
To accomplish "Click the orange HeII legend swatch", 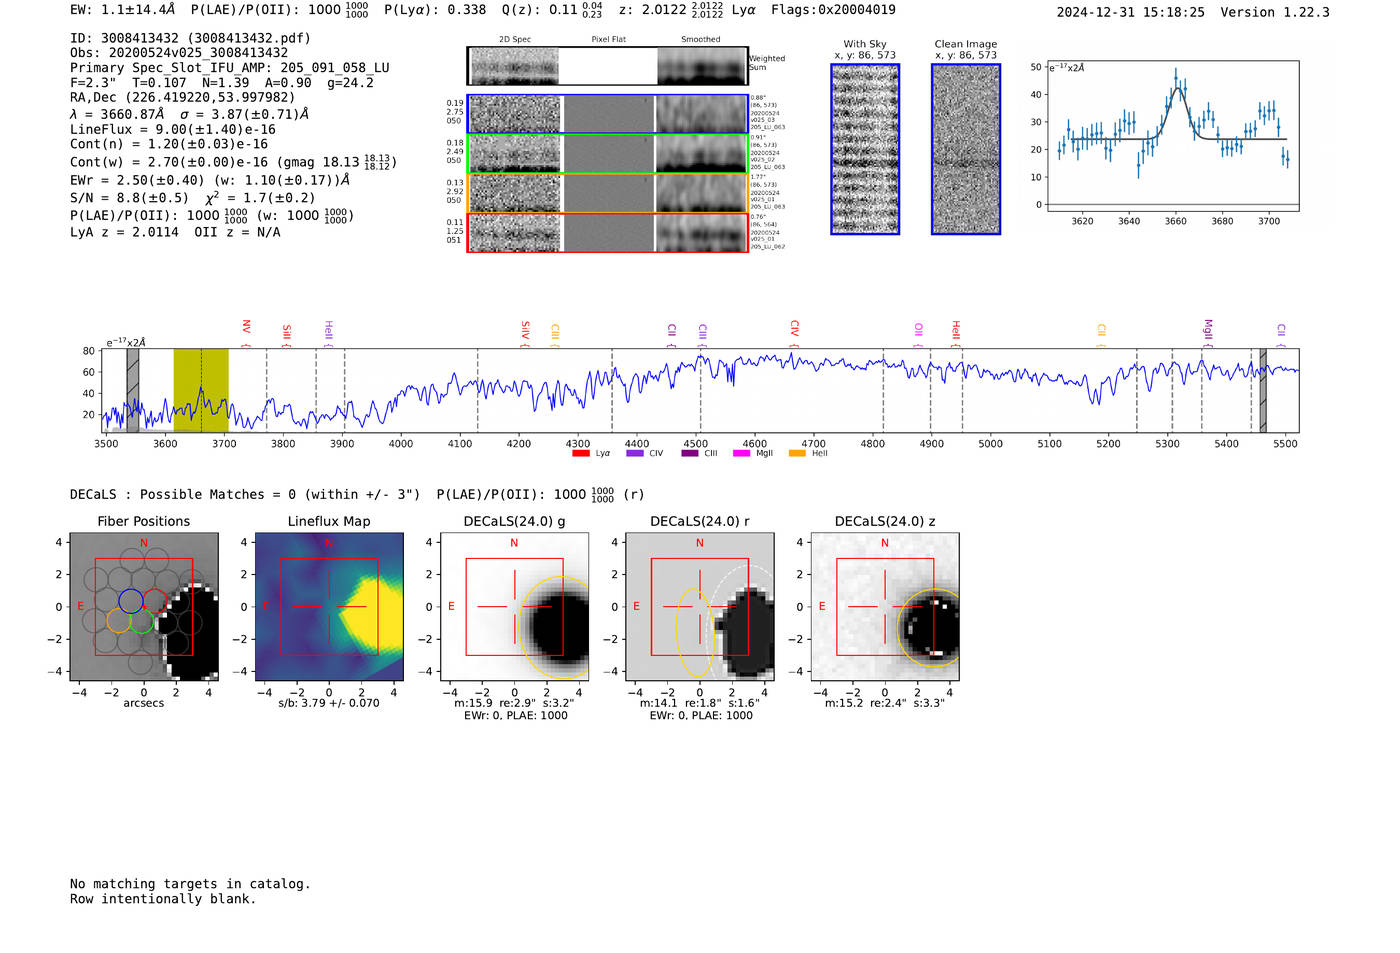I will (797, 453).
